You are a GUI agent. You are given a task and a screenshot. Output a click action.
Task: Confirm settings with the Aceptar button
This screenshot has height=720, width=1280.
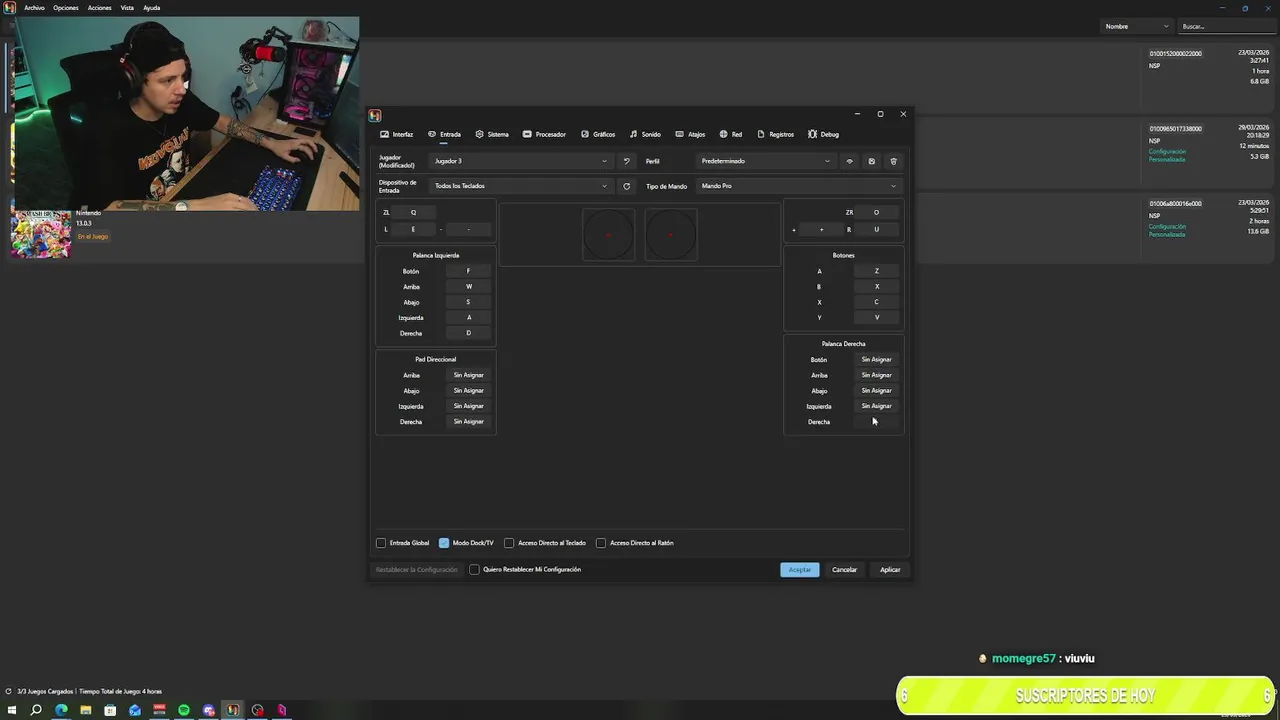pos(800,570)
